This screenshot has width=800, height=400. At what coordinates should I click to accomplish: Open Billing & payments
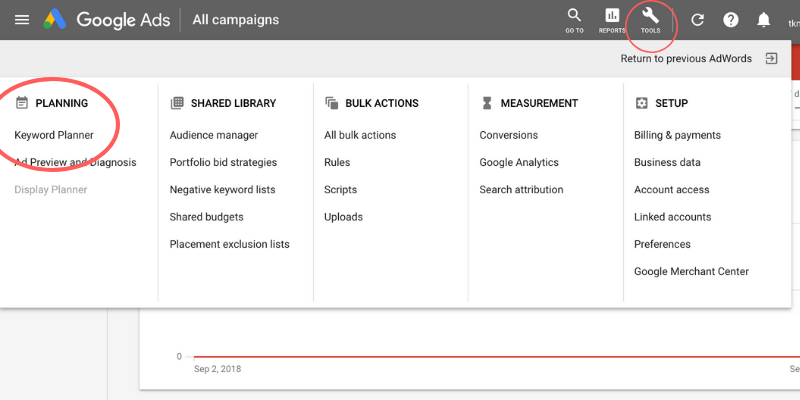pyautogui.click(x=678, y=135)
